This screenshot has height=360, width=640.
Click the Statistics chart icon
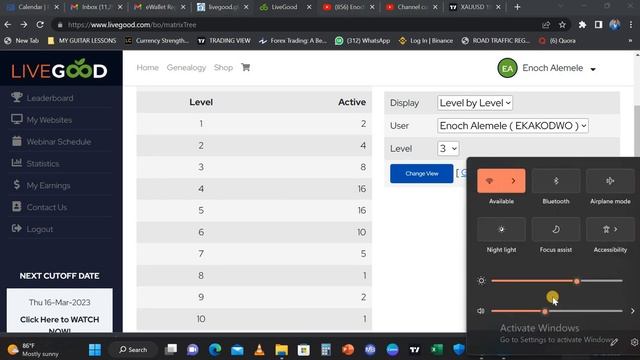pos(17,163)
